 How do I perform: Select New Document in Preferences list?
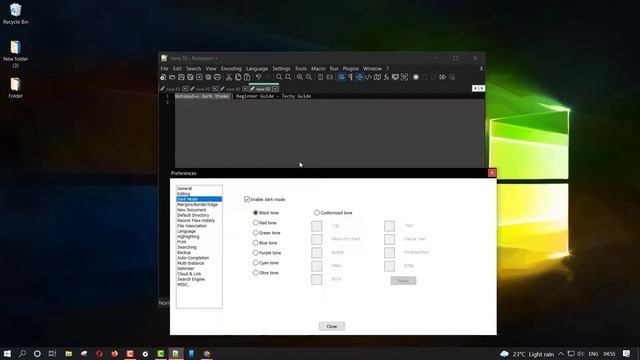point(191,210)
